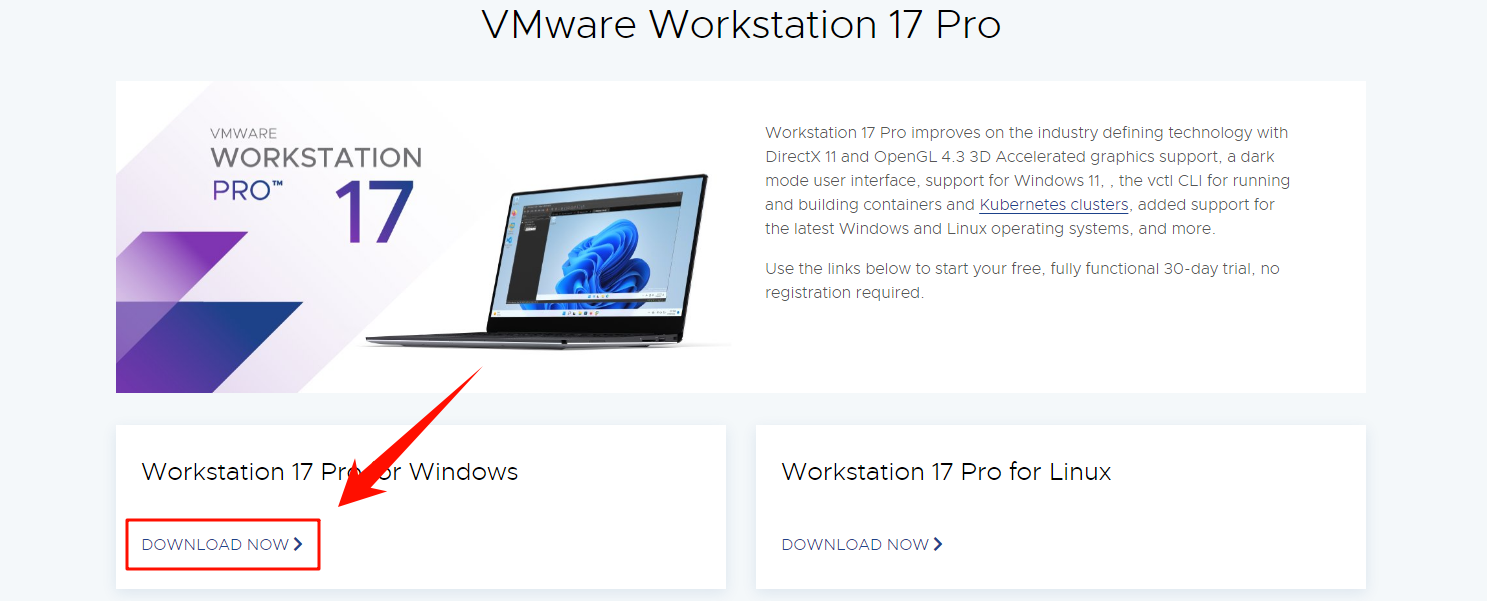
Task: Click DOWNLOAD NOW for Linux
Action: 855,544
